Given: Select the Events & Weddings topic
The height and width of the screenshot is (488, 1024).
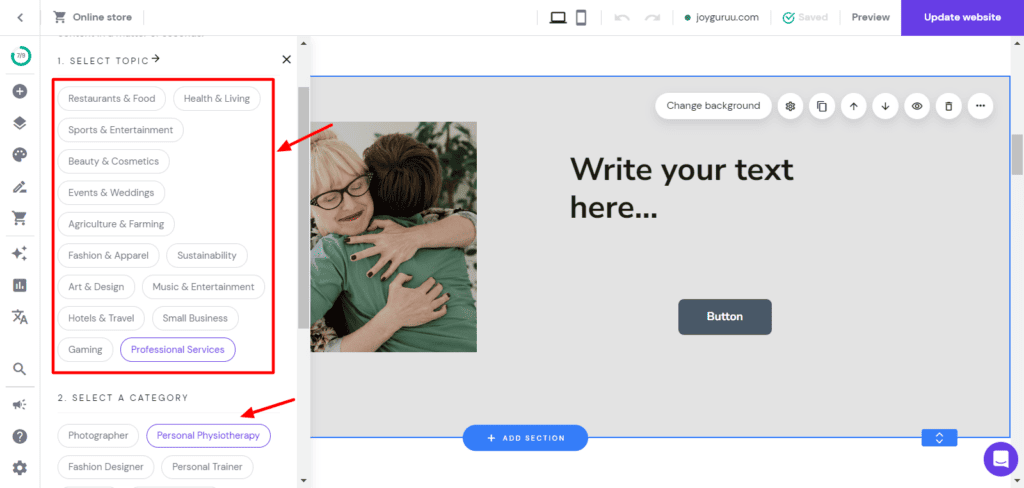Looking at the screenshot, I should tap(111, 193).
